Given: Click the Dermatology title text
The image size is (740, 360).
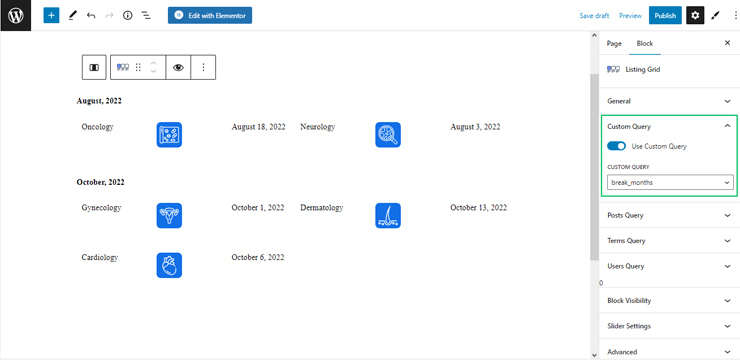Looking at the screenshot, I should 322,208.
